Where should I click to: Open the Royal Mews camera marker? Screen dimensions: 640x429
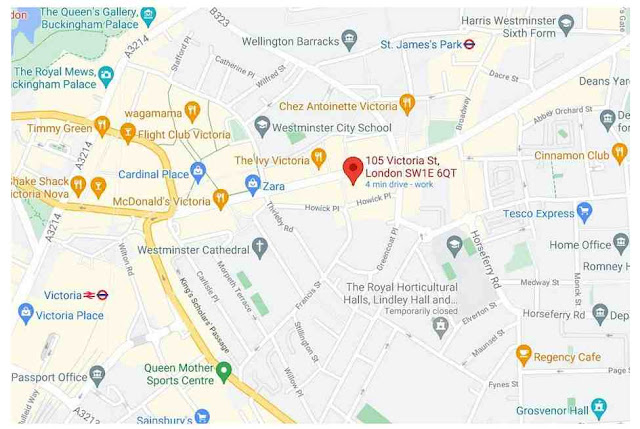point(106,76)
